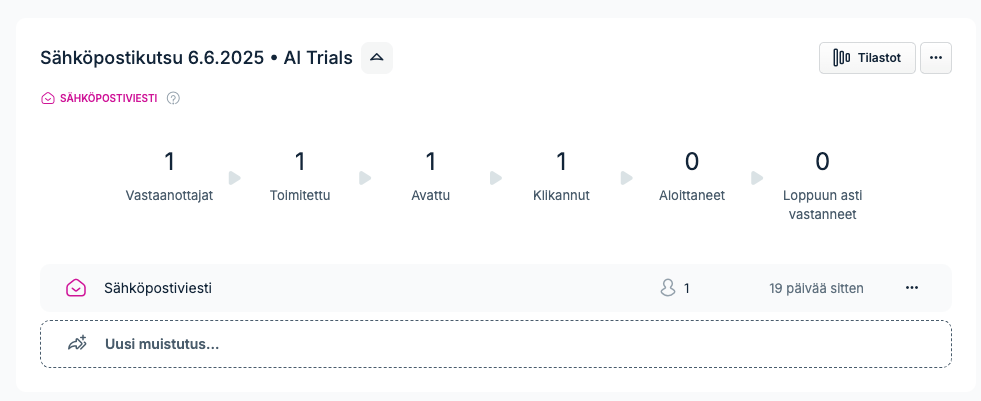Open the Tilastot statistics view

[867, 58]
